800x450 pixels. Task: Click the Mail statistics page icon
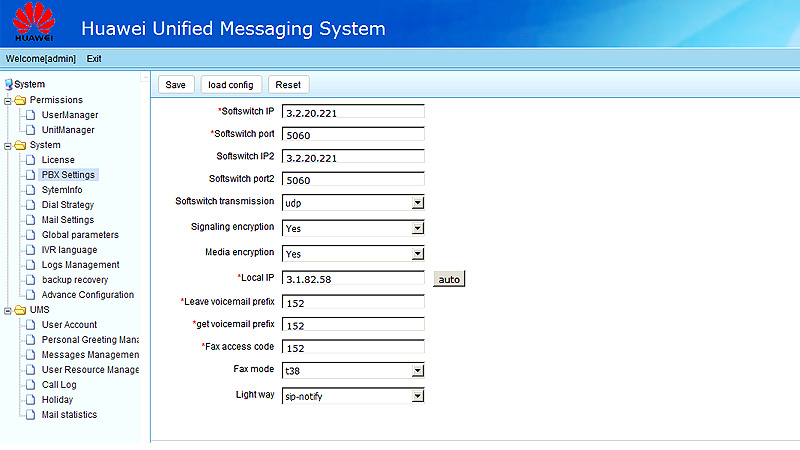point(31,415)
